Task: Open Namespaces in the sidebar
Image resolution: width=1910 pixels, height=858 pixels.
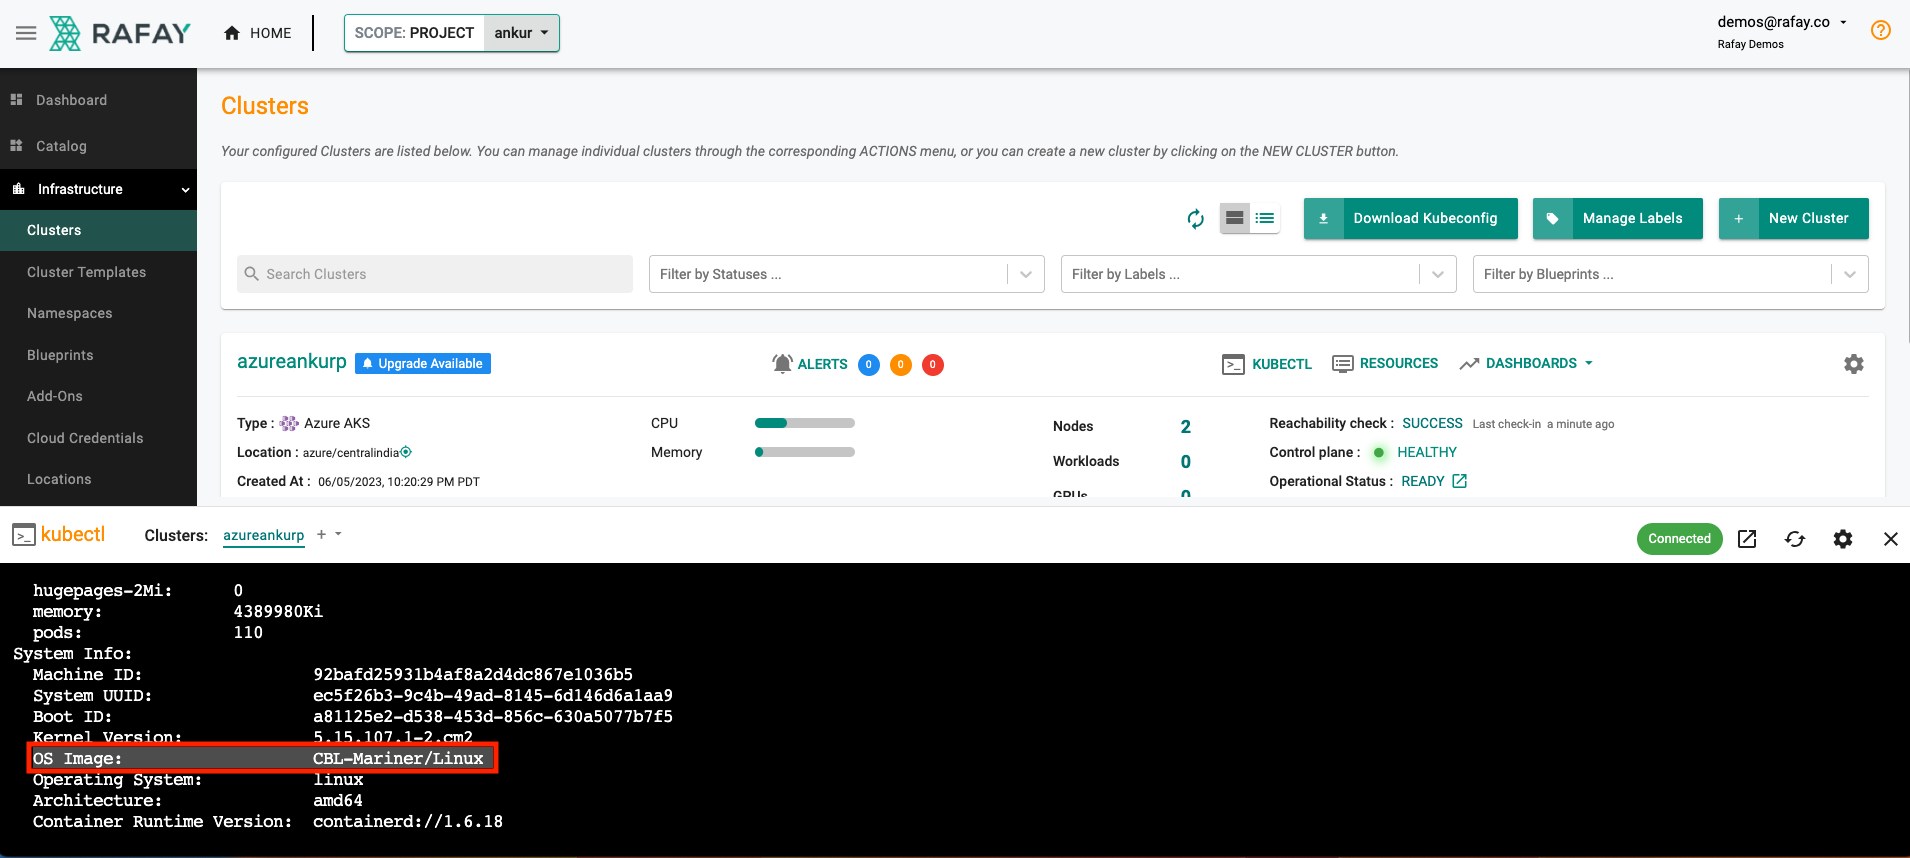Action: pos(69,313)
